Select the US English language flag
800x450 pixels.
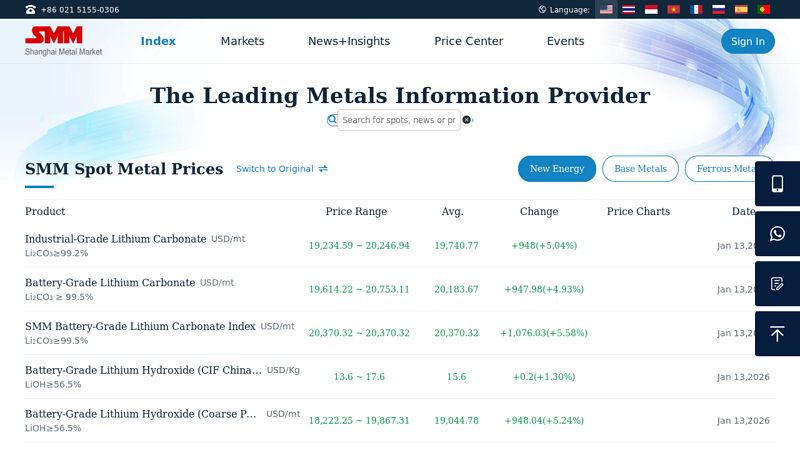[606, 9]
